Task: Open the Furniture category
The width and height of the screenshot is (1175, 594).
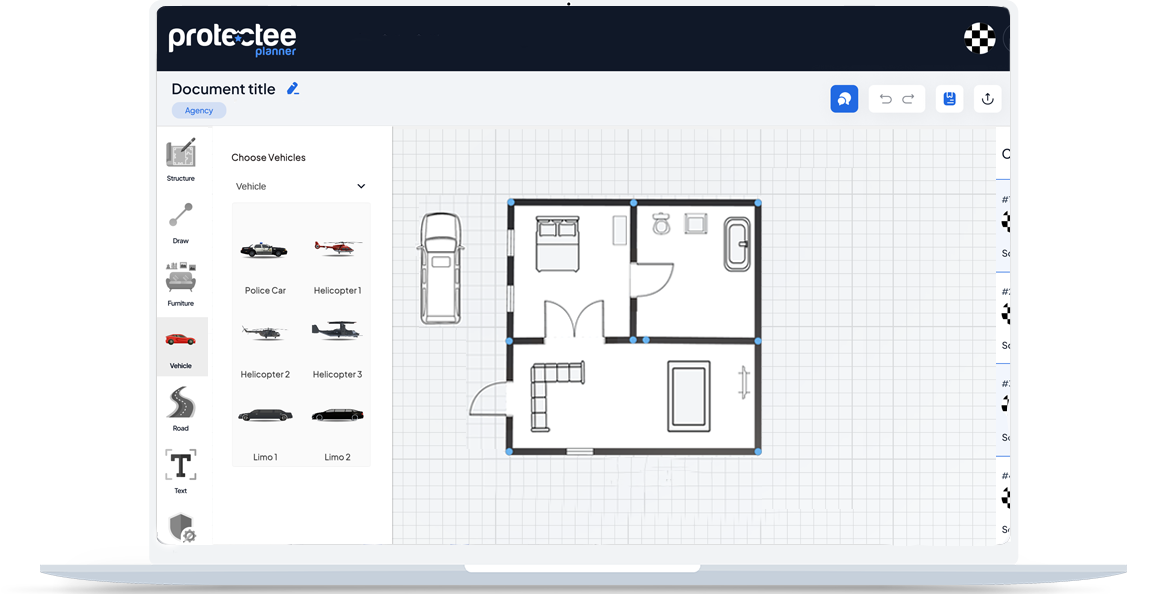Action: coord(181,281)
